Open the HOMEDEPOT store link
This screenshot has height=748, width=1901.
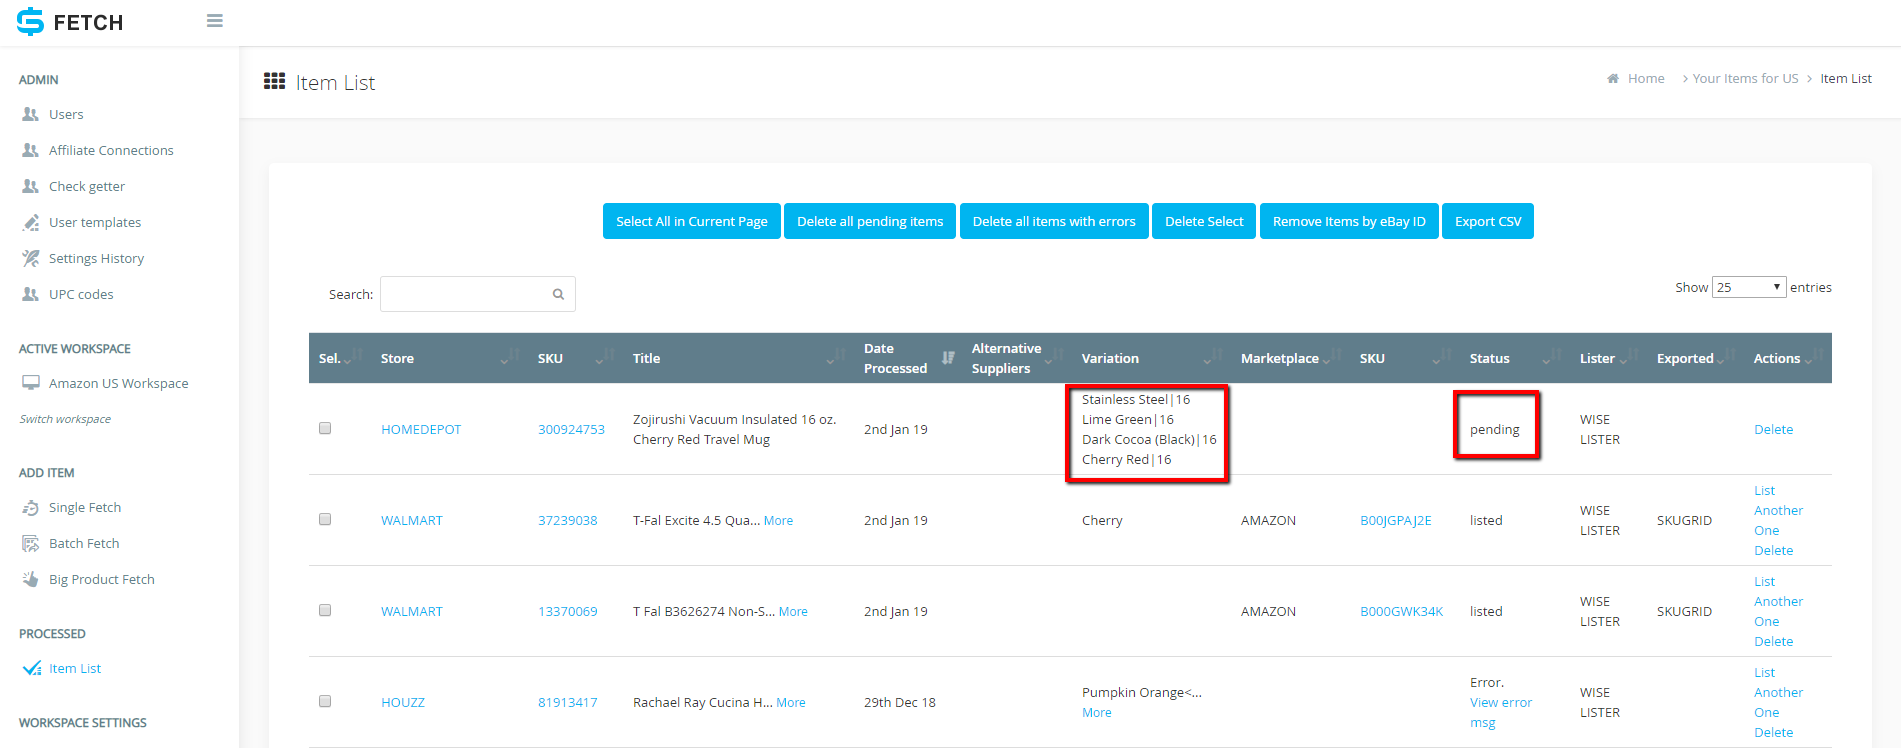click(421, 429)
